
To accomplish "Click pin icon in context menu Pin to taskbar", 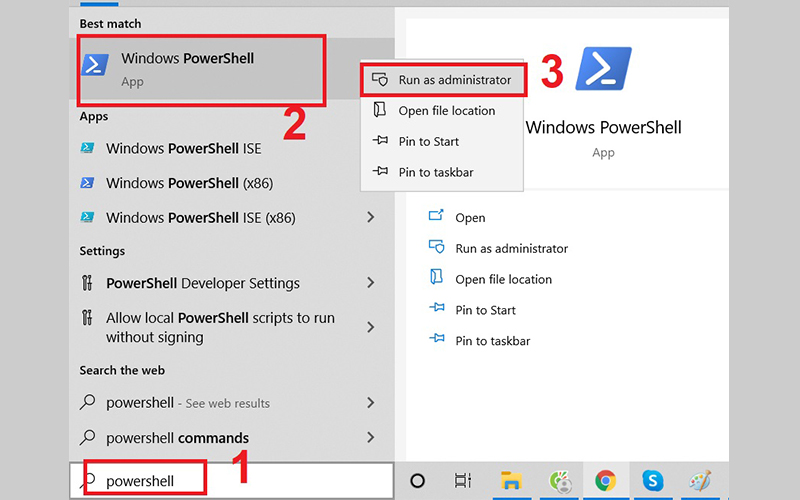I will click(380, 171).
